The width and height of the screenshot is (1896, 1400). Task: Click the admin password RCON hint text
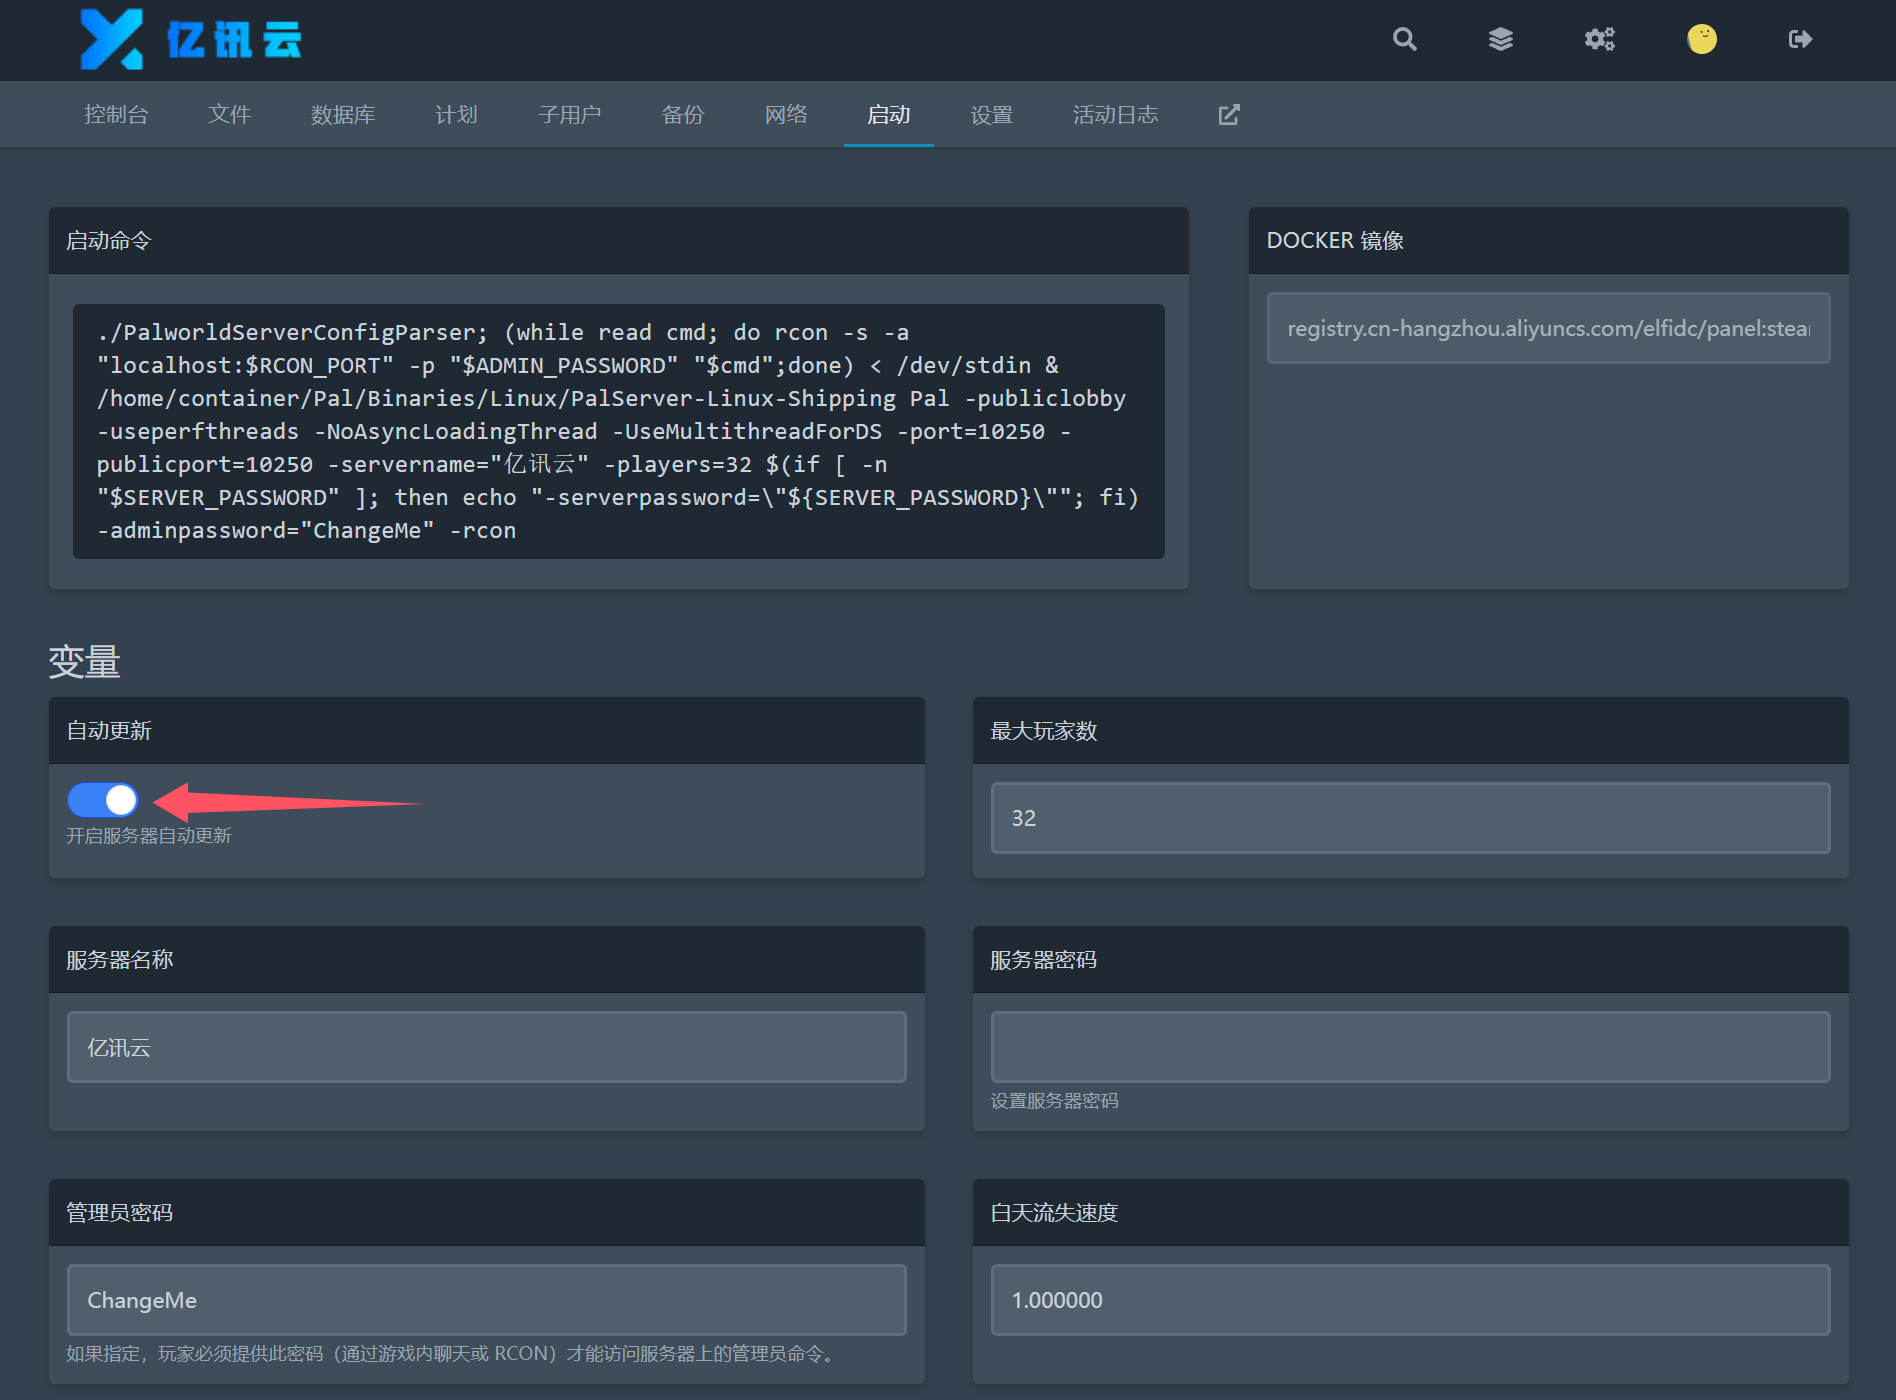tap(452, 1354)
